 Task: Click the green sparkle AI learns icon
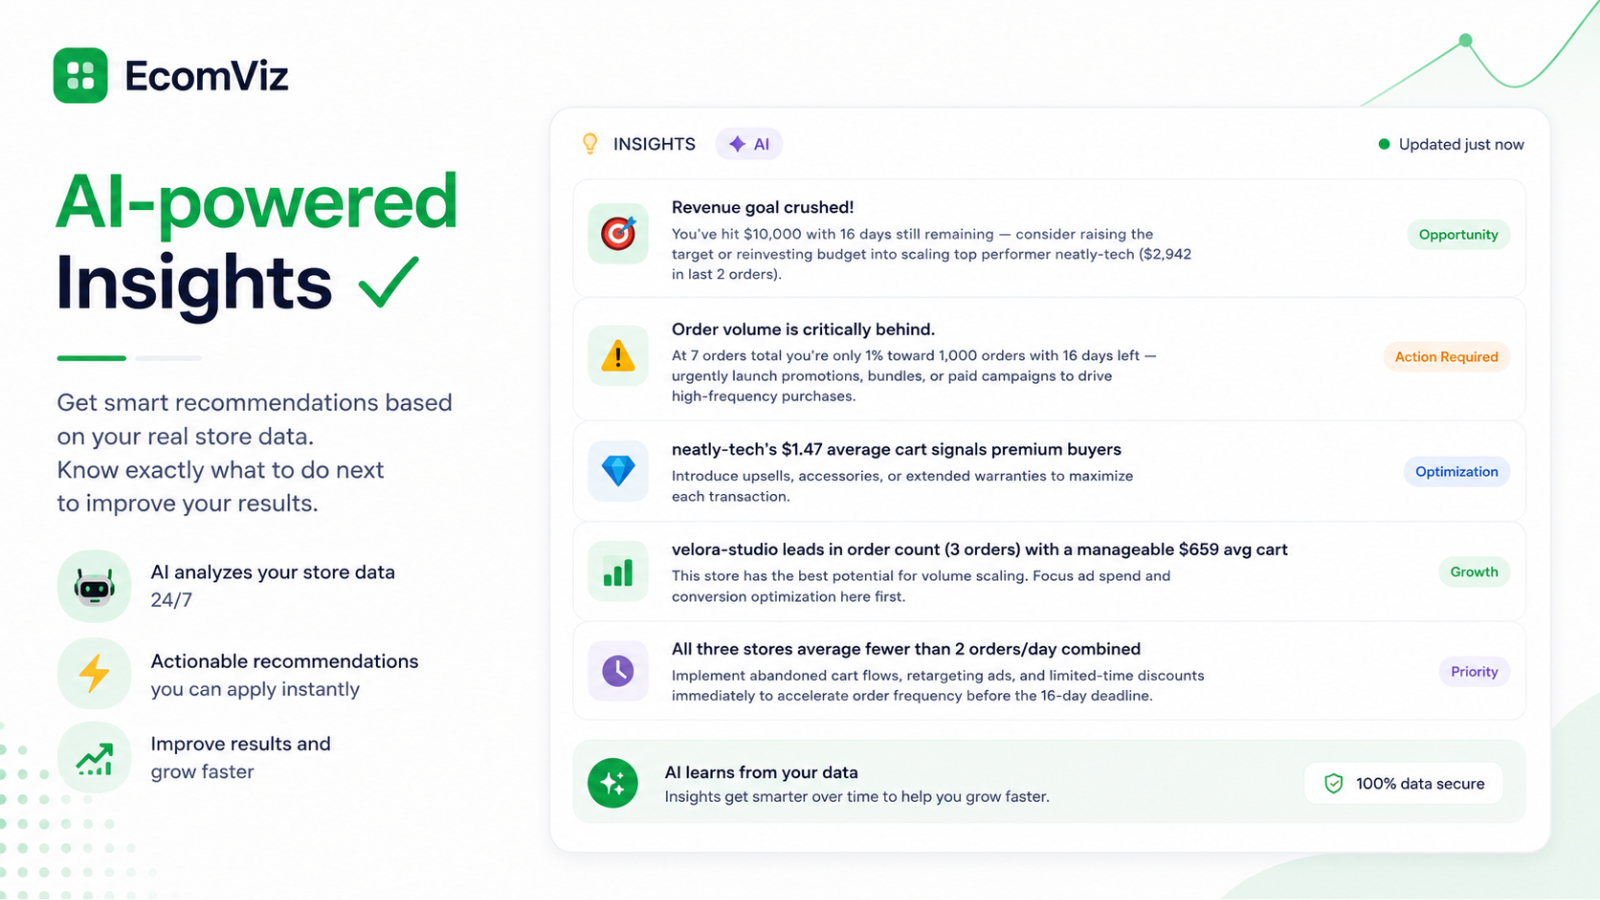[x=613, y=783]
